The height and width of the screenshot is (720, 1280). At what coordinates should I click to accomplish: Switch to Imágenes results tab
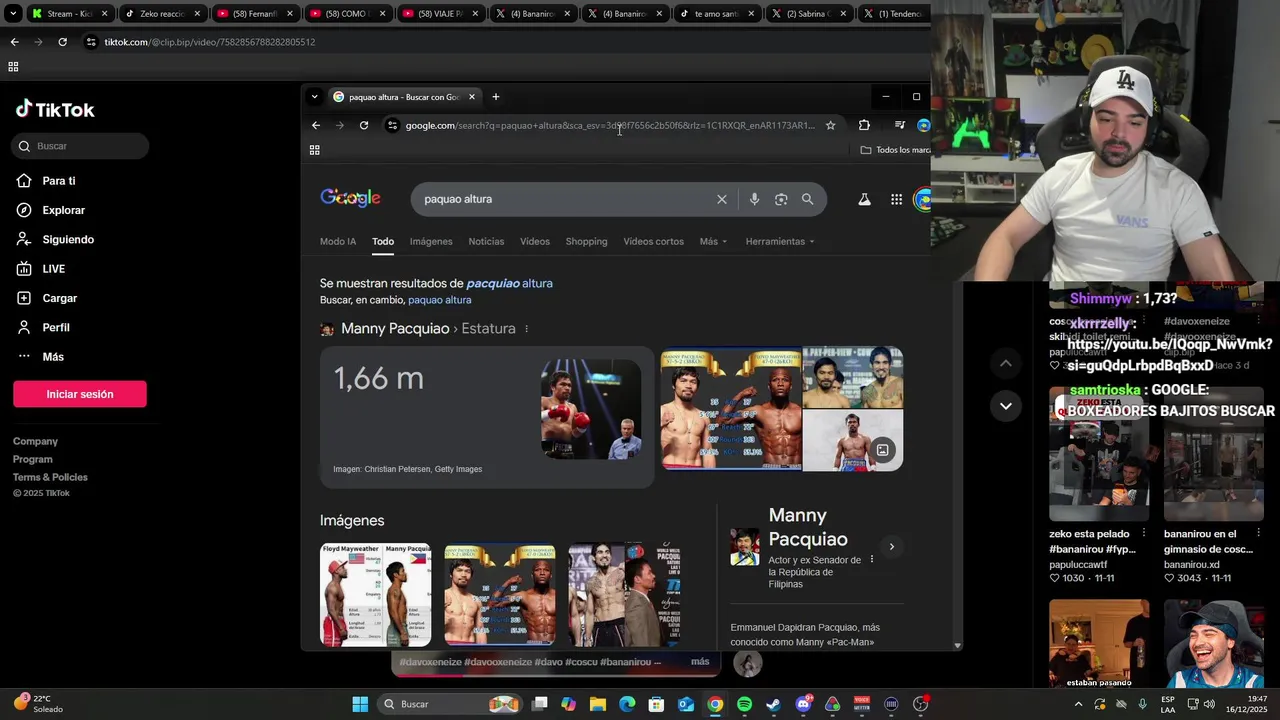[x=431, y=241]
